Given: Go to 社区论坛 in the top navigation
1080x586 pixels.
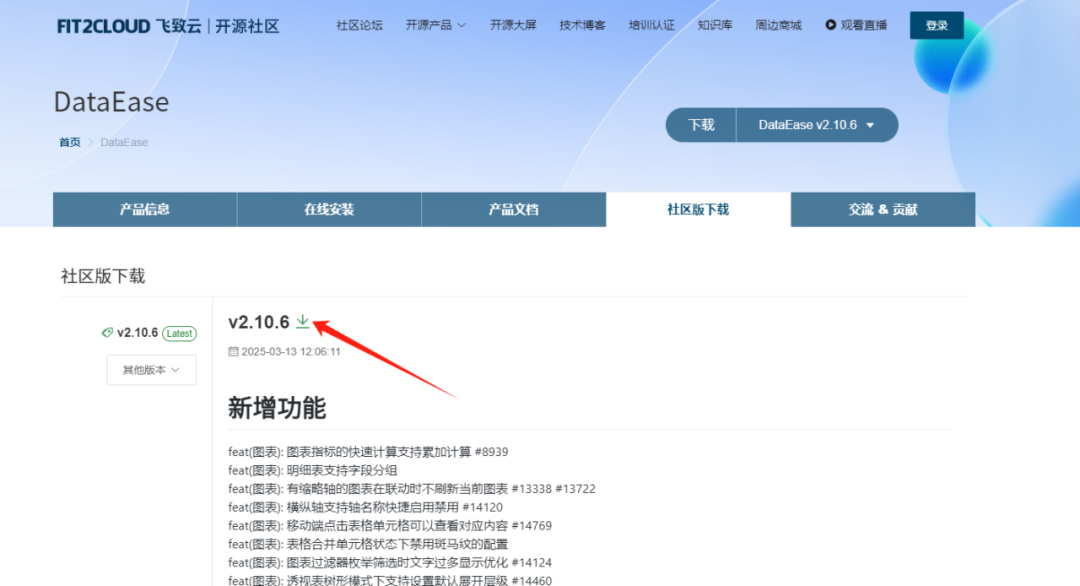Looking at the screenshot, I should coord(360,25).
